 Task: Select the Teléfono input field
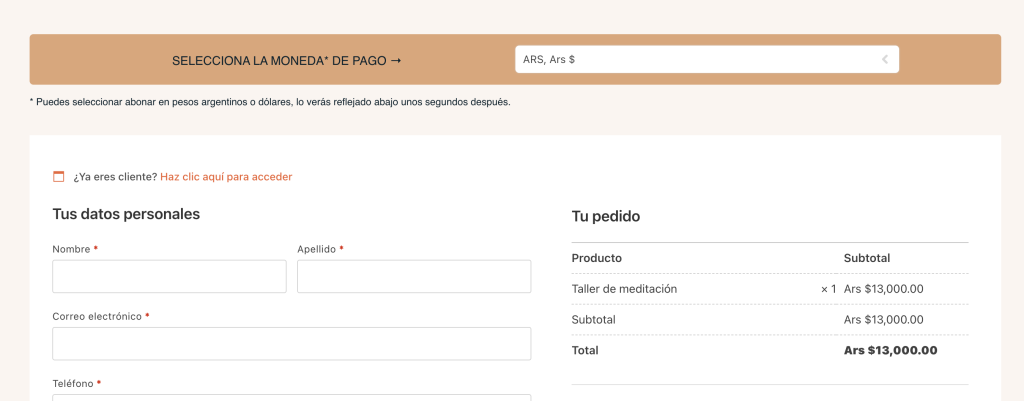291,397
